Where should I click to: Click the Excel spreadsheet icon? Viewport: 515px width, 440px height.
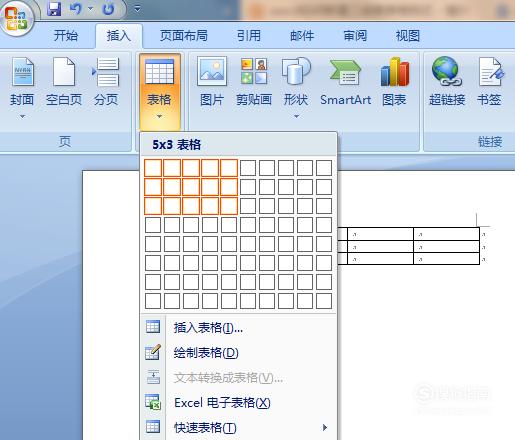click(x=153, y=402)
